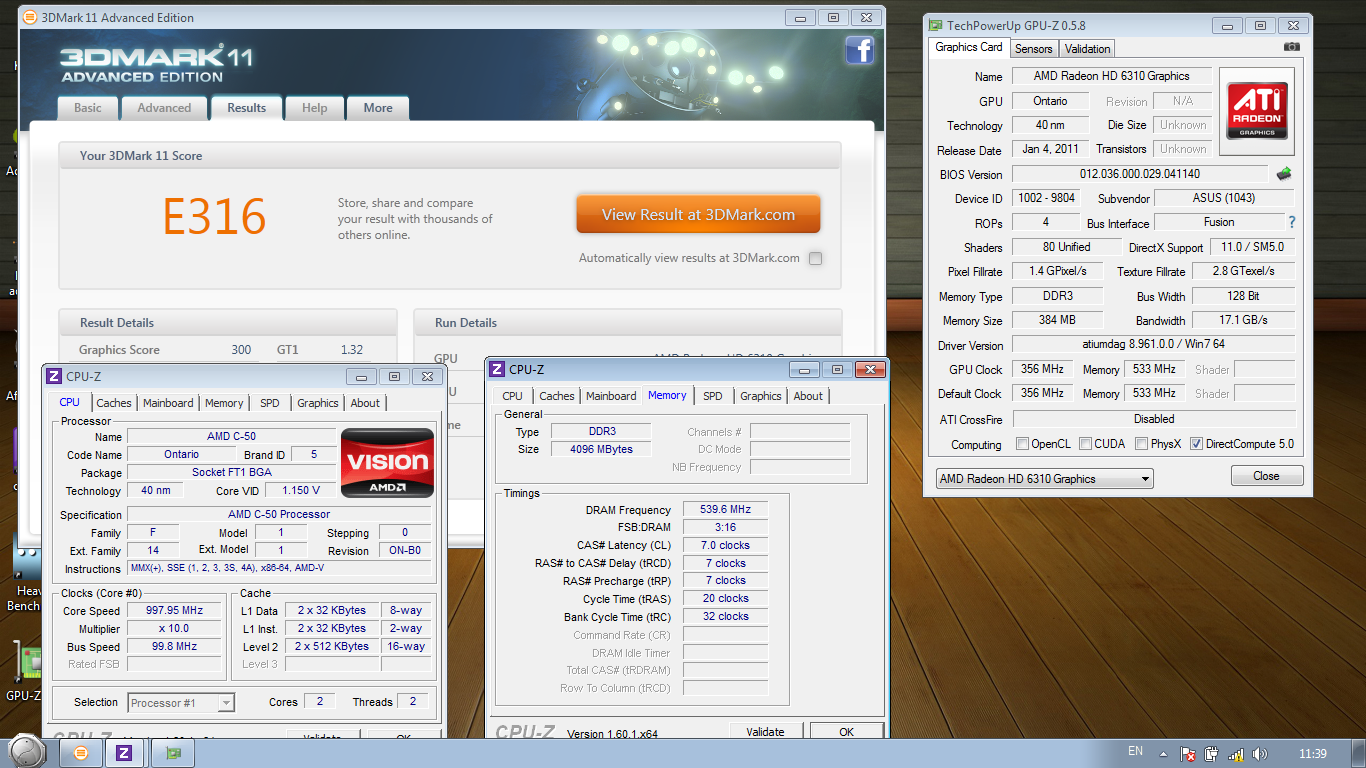Open About tab in CPU-Z CPU window
This screenshot has width=1366, height=768.
click(365, 403)
